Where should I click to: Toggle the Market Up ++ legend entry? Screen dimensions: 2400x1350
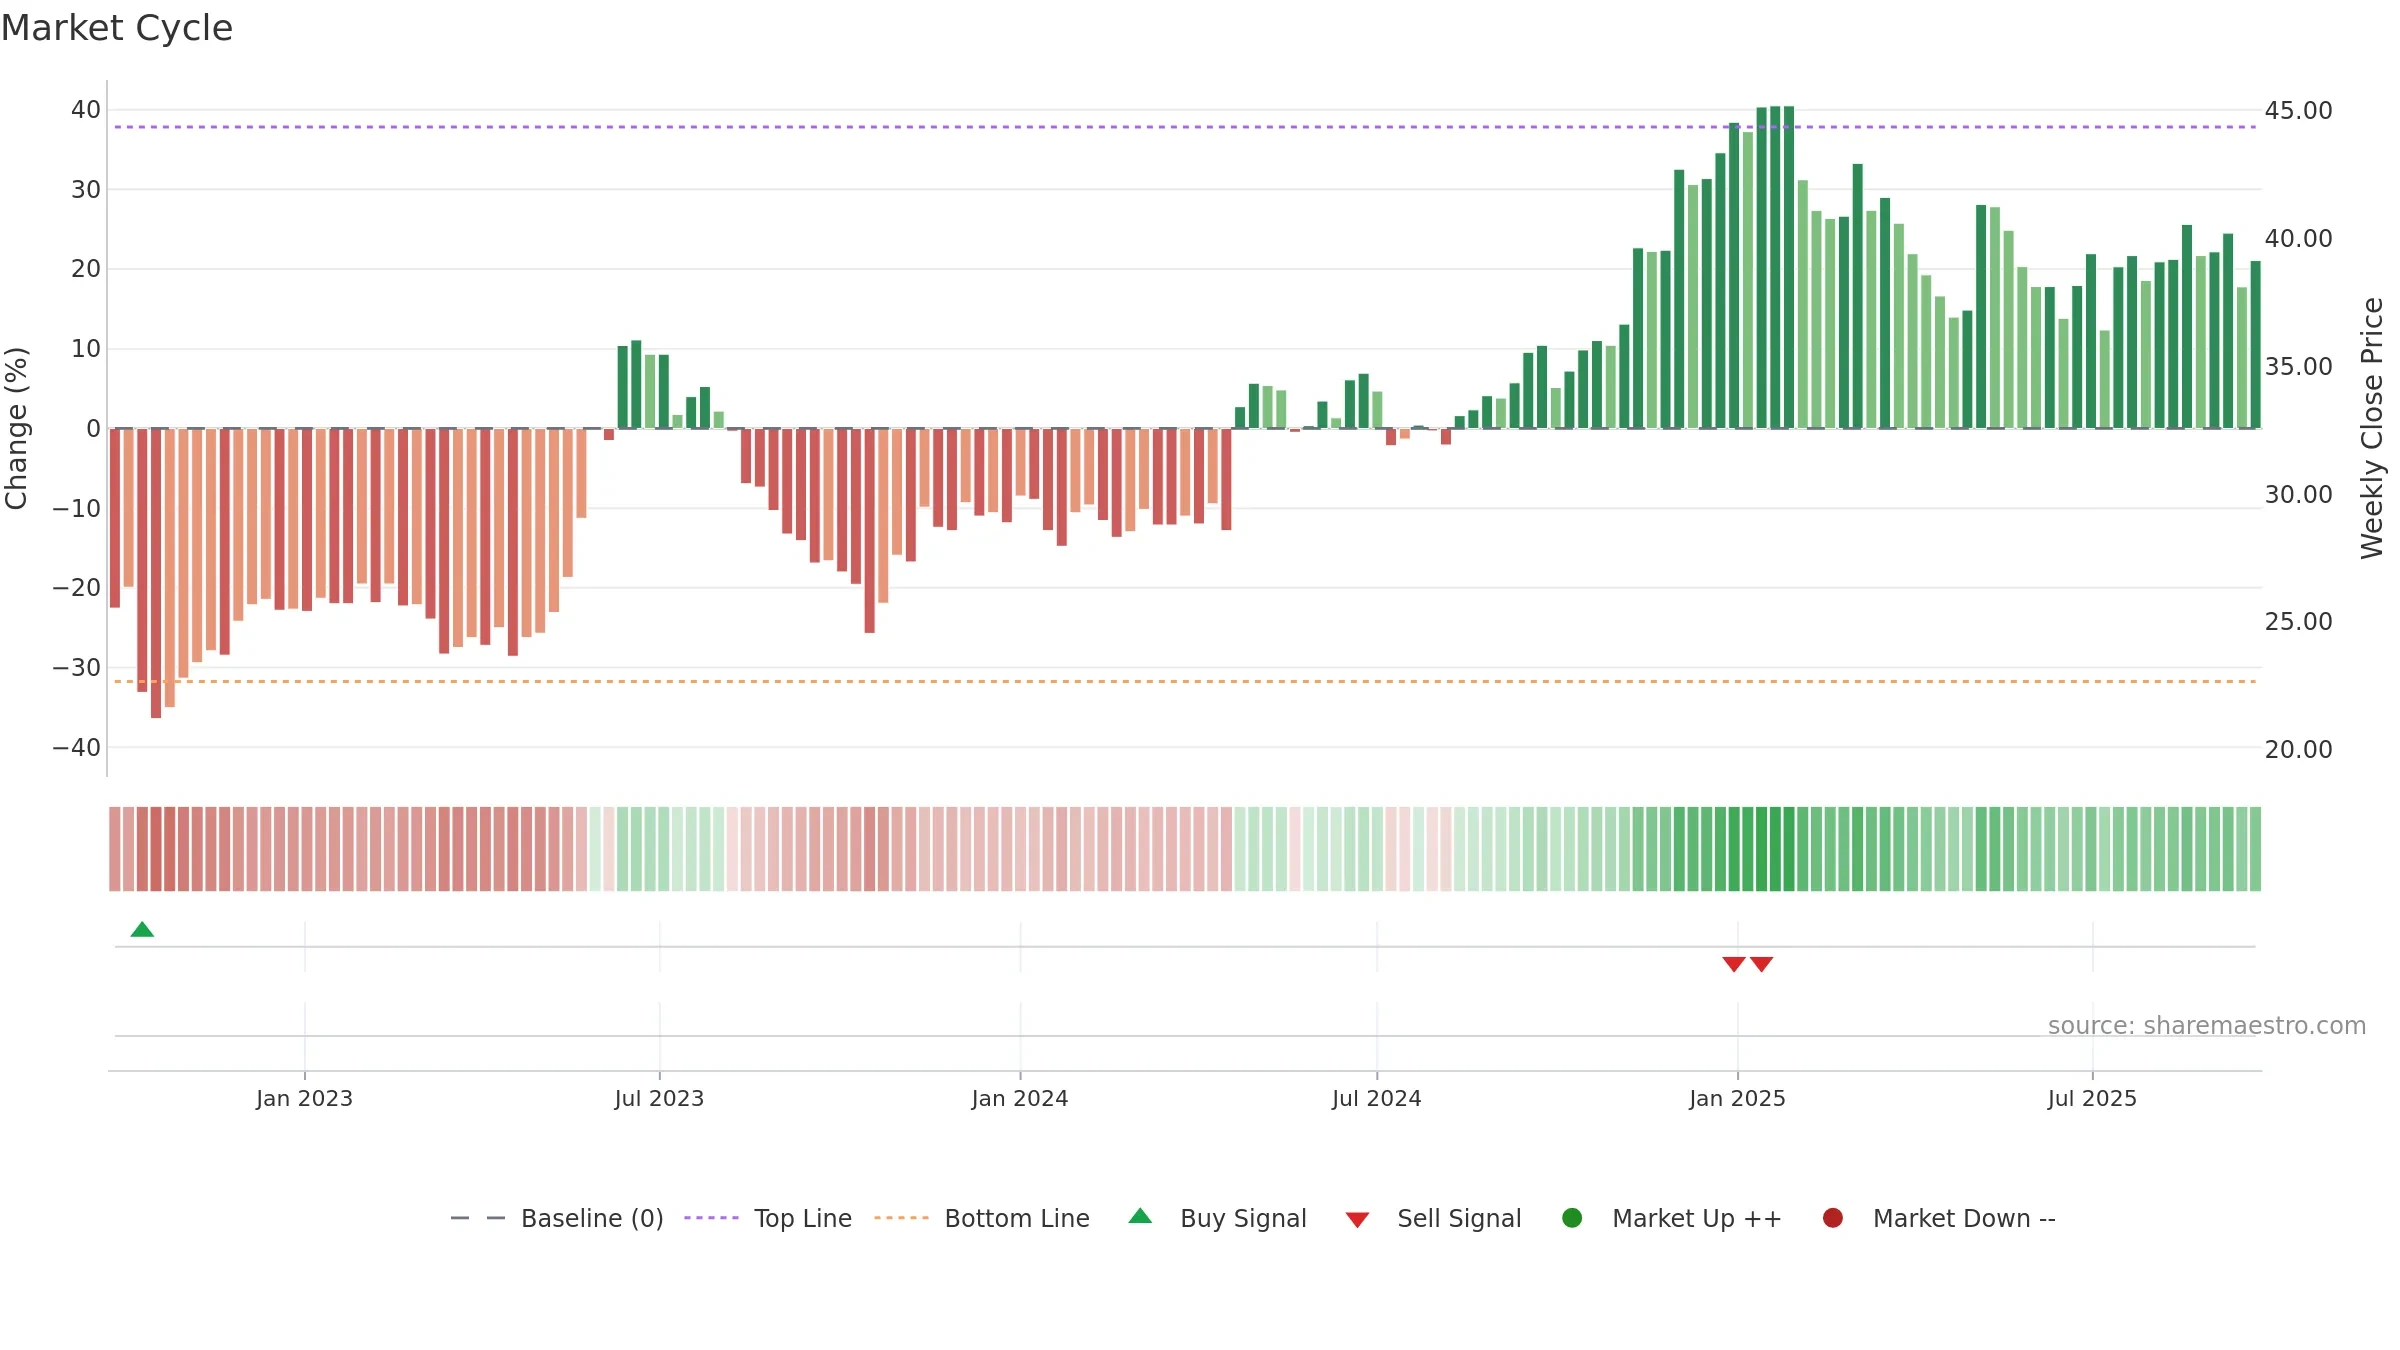click(1672, 1218)
